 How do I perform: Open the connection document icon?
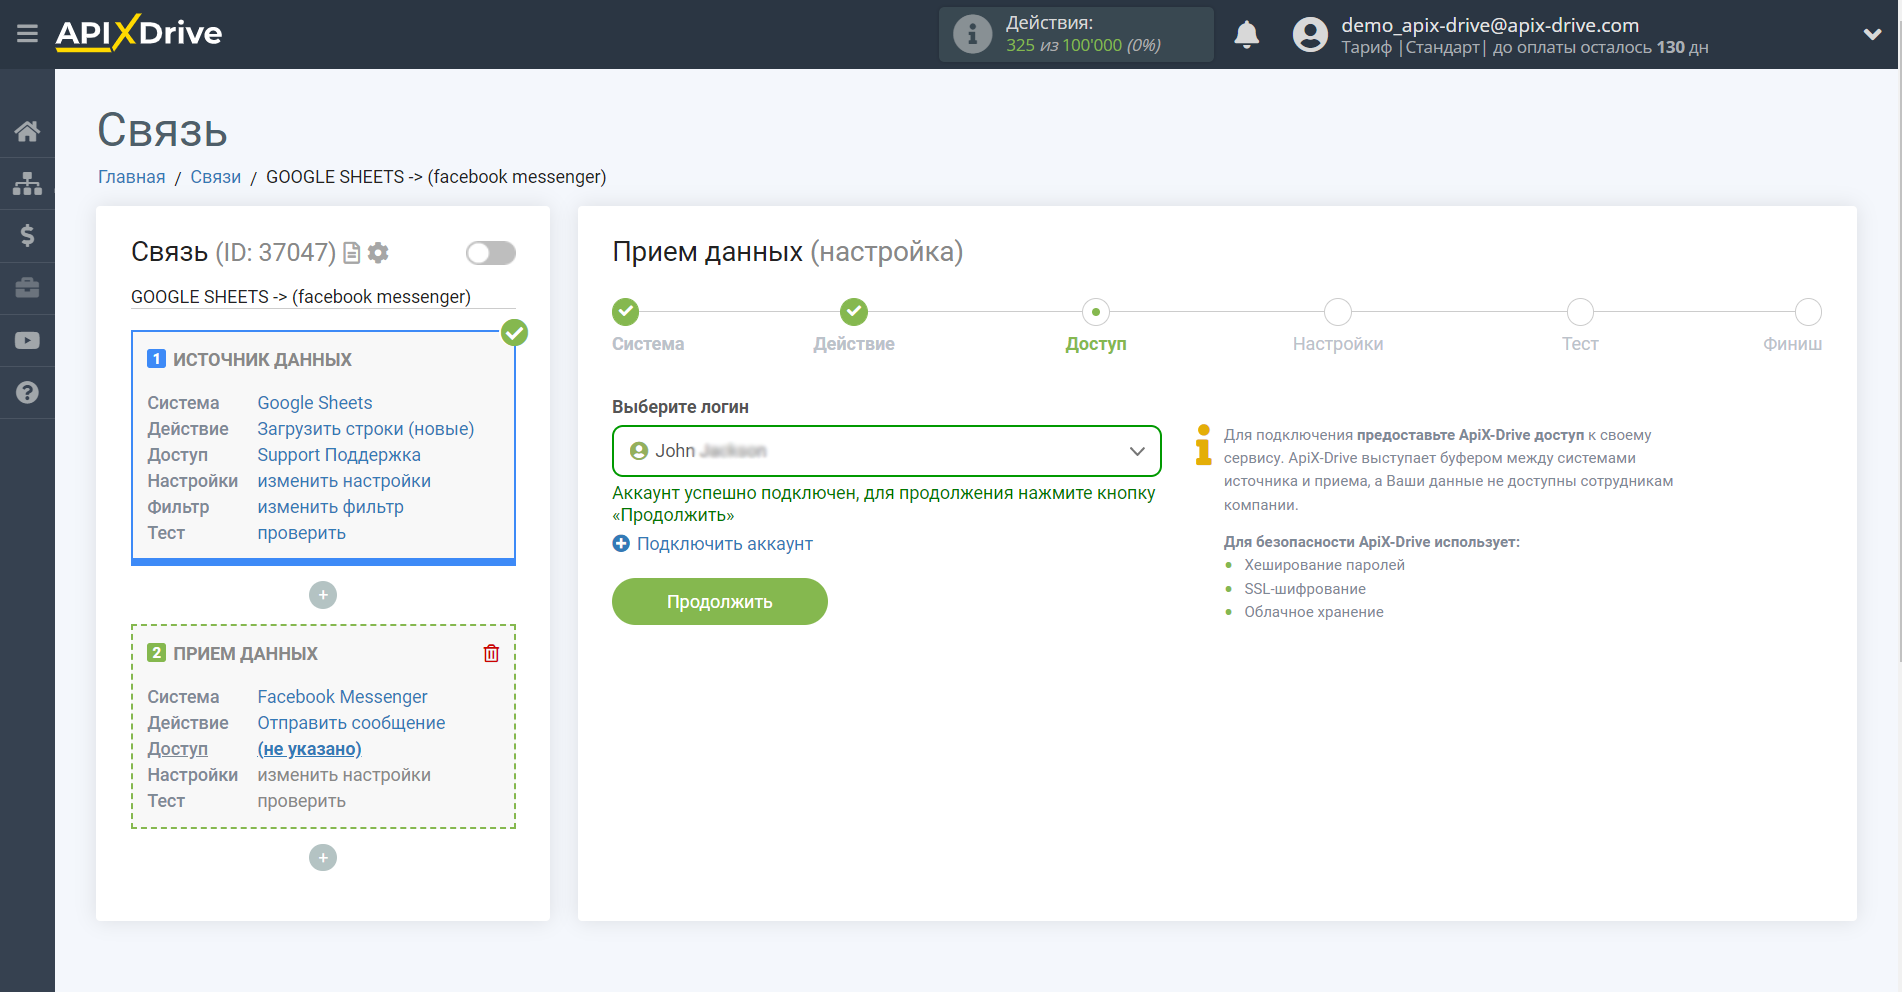click(351, 253)
